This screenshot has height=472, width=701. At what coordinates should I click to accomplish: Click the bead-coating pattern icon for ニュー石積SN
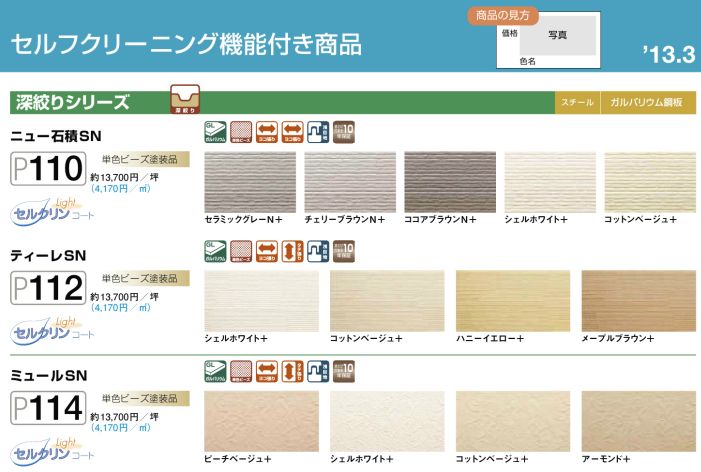point(241,132)
